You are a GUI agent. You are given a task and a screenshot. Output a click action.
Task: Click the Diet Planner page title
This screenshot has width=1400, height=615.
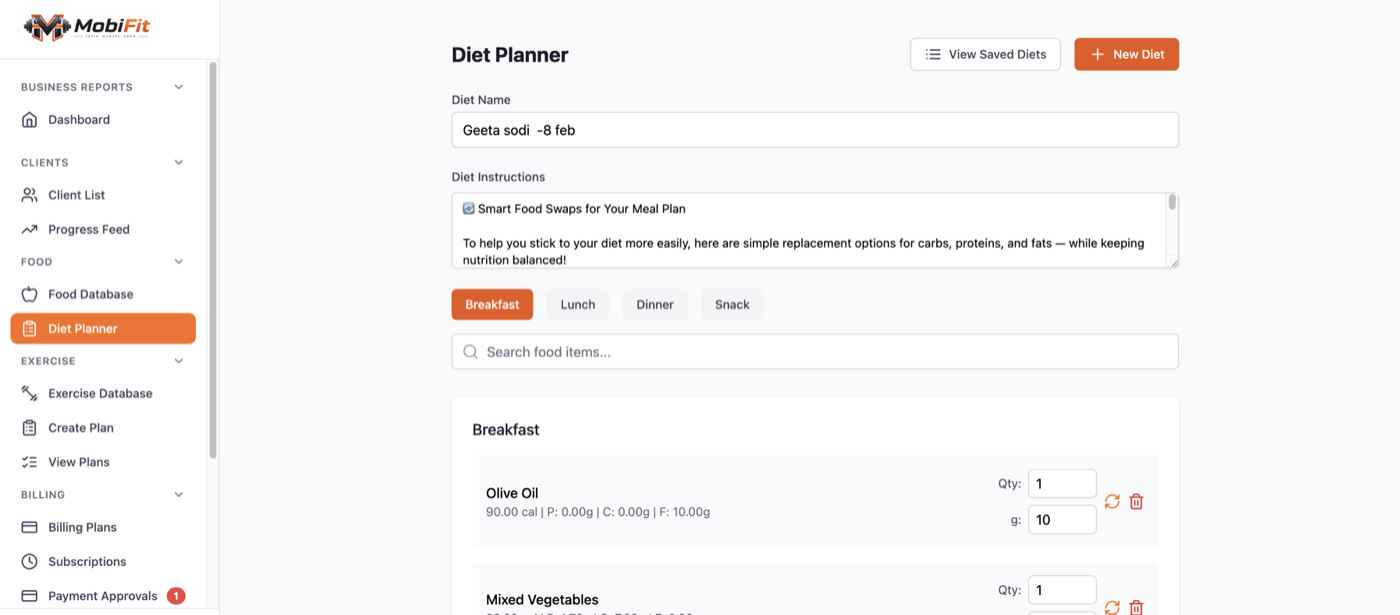[x=510, y=55]
